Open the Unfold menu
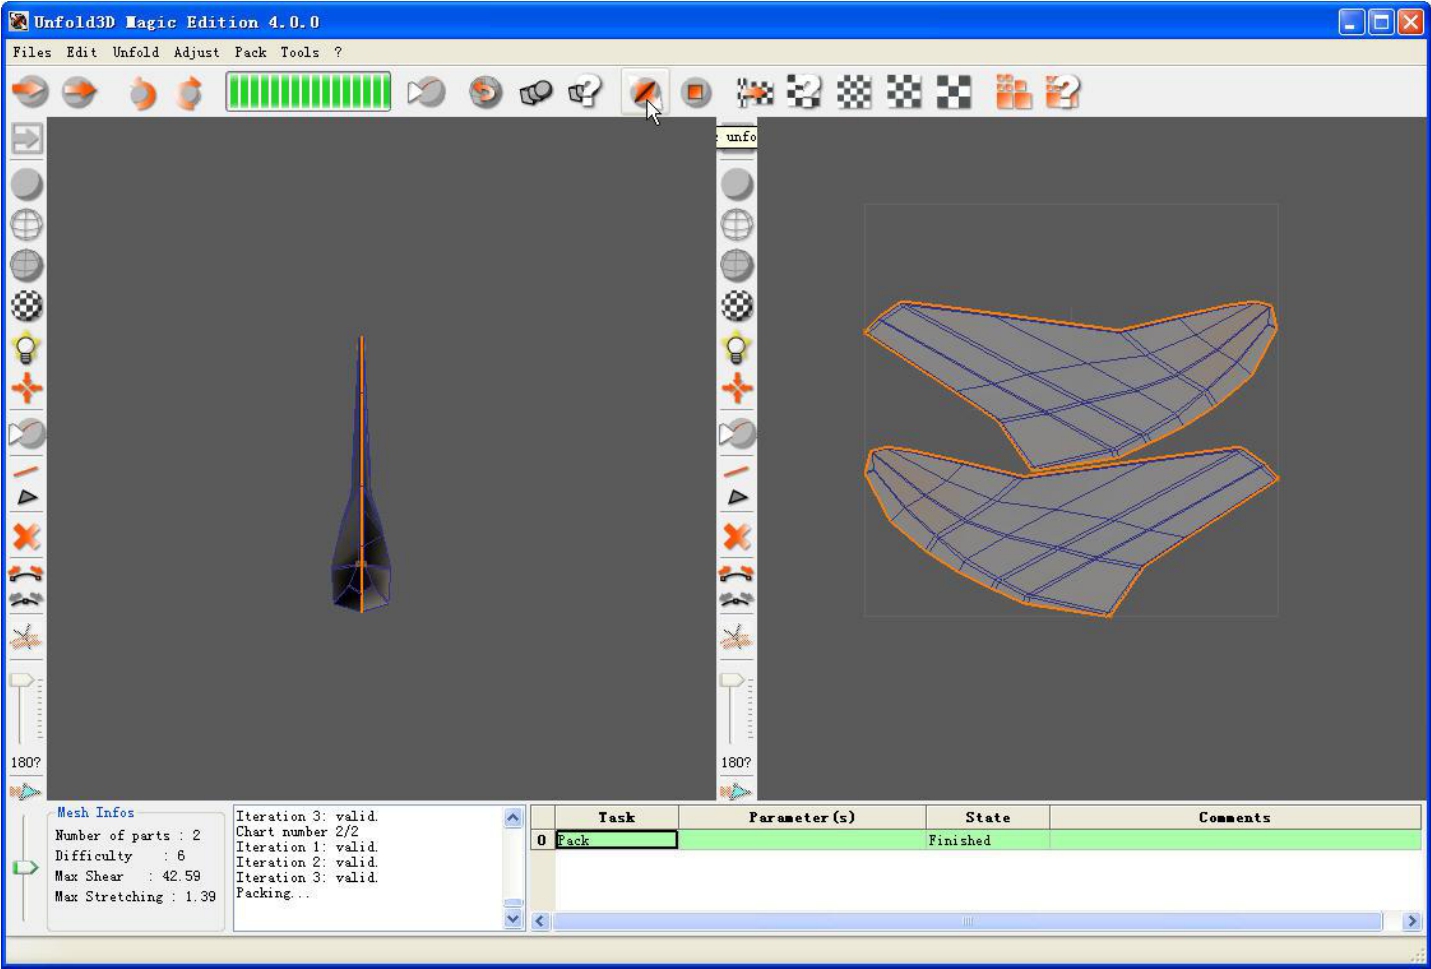 [136, 52]
